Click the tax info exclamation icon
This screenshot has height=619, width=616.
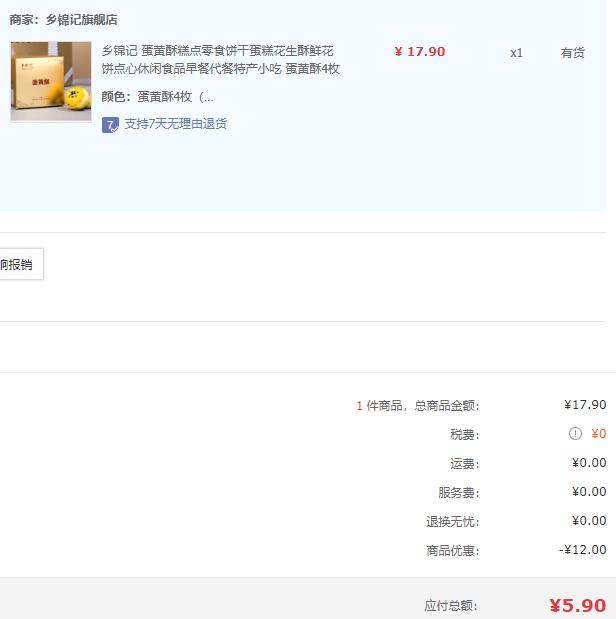(x=575, y=433)
